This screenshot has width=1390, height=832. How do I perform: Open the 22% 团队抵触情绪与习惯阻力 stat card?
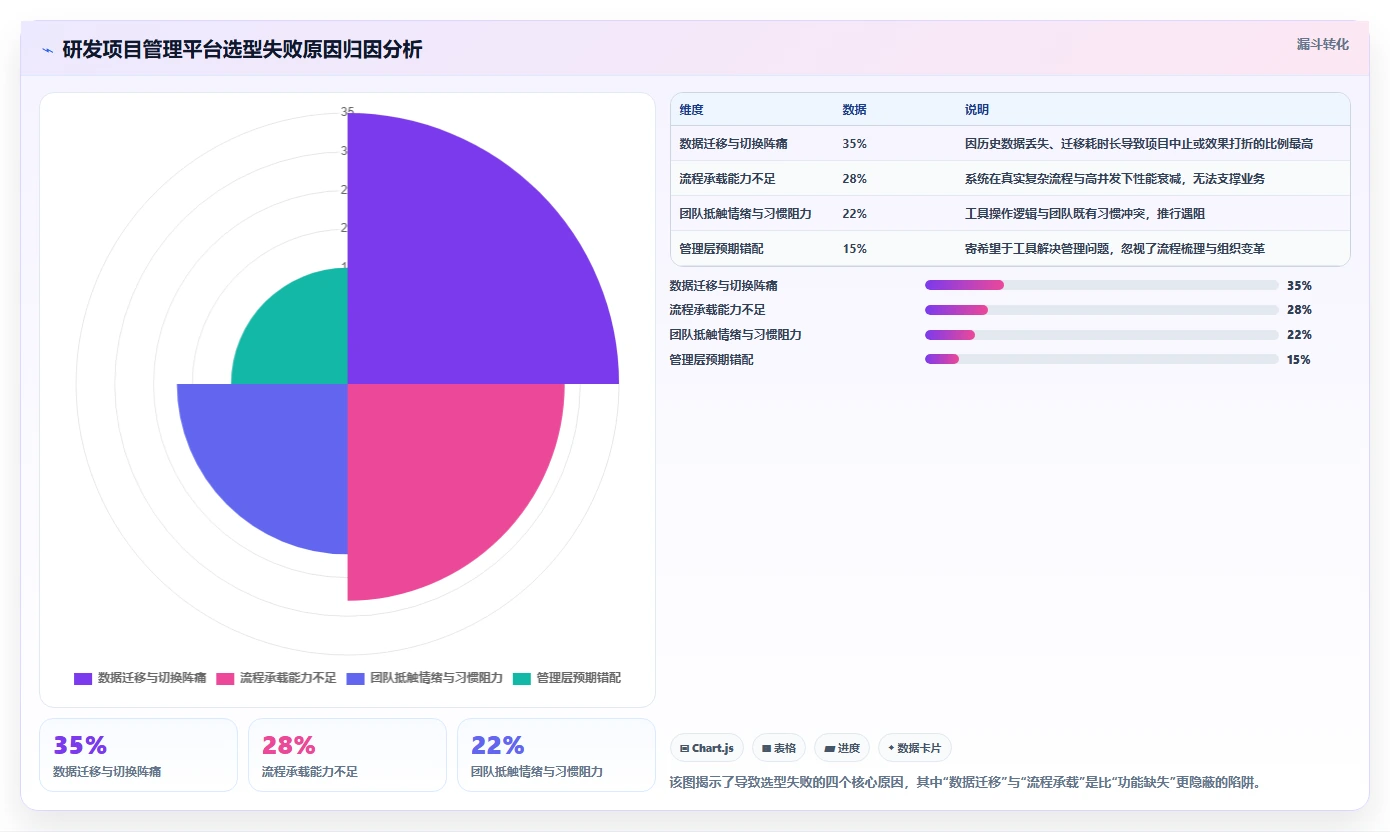pos(556,755)
